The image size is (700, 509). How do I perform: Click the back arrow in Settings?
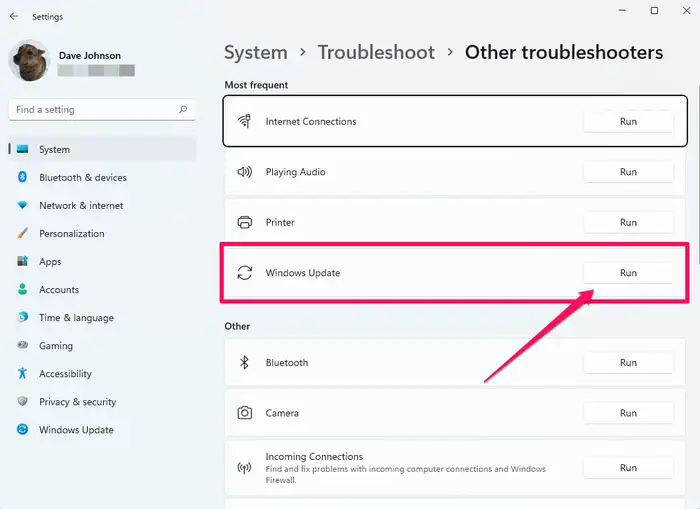(13, 16)
